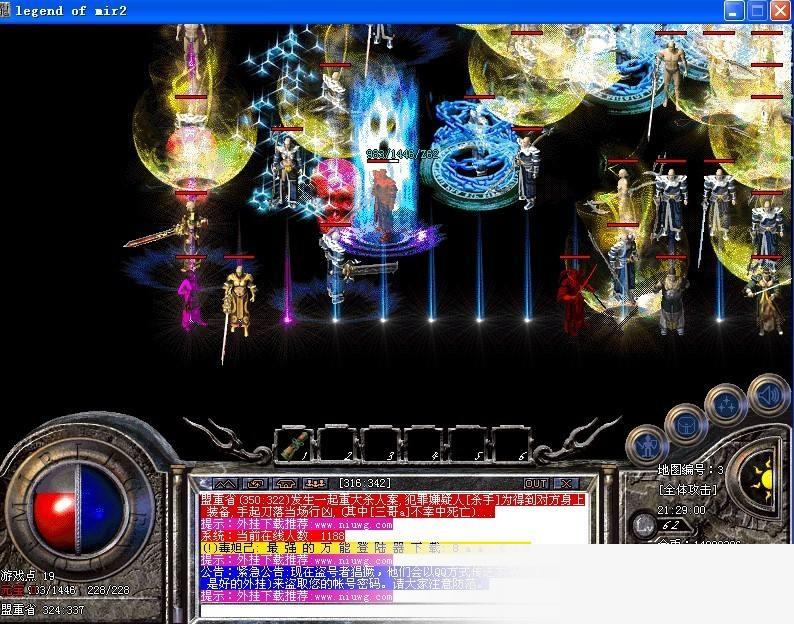Click the 地图编号 map number text
The height and width of the screenshot is (624, 794).
click(x=691, y=470)
